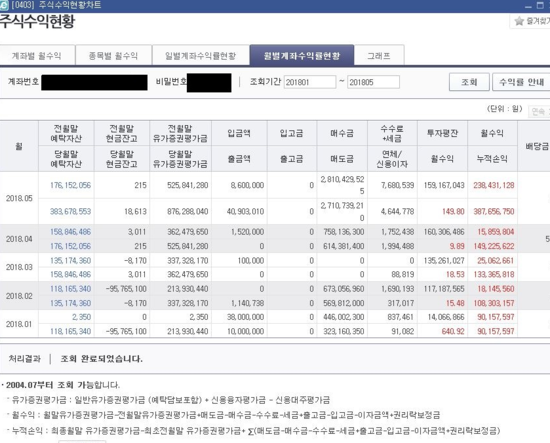Click the return rate 640.92
The height and width of the screenshot is (443, 550).
click(453, 331)
